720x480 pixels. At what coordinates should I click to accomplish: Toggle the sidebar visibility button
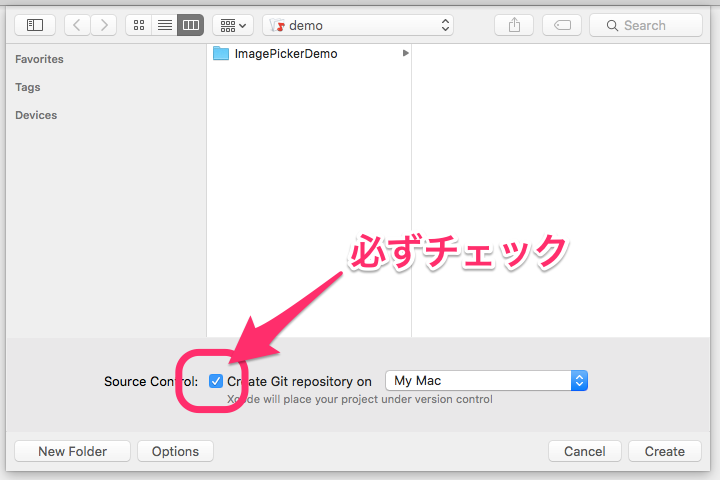35,25
